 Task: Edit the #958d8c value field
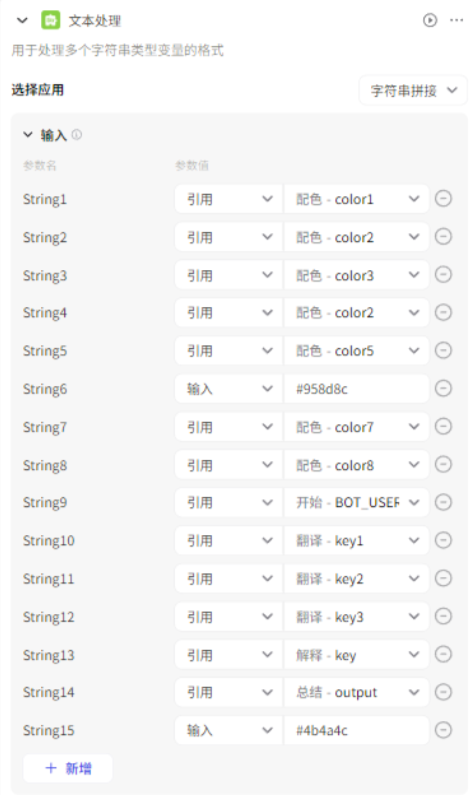(356, 389)
